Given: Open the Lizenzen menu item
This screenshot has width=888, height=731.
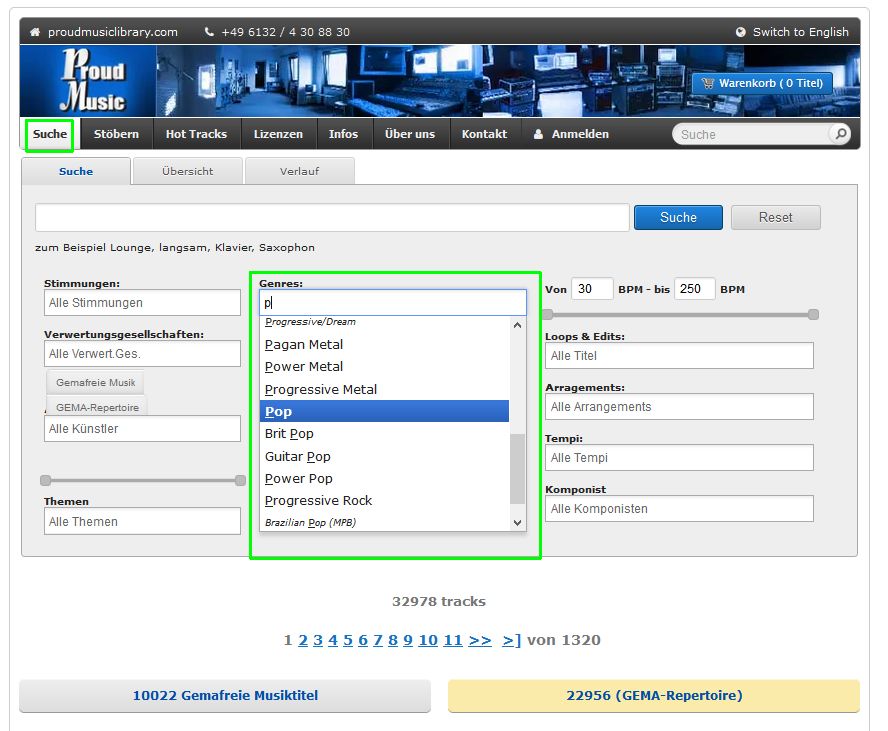Looking at the screenshot, I should (278, 134).
